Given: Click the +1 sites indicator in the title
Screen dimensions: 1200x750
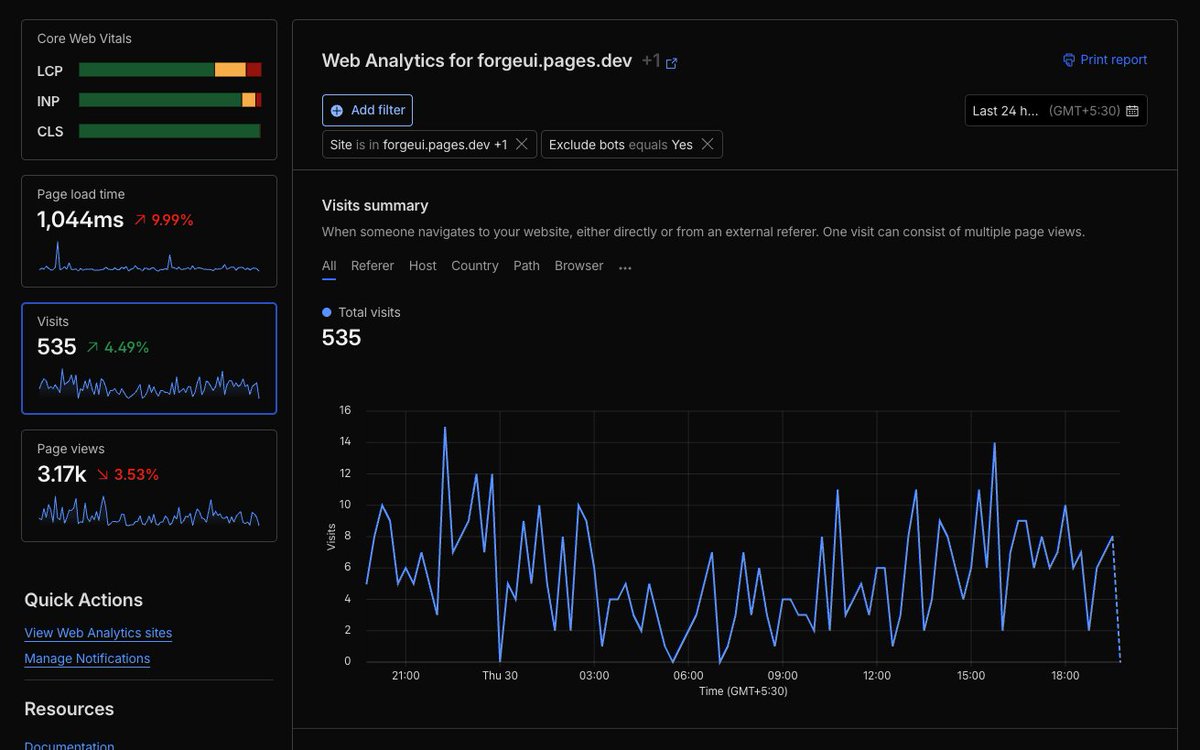Looking at the screenshot, I should click(x=651, y=61).
